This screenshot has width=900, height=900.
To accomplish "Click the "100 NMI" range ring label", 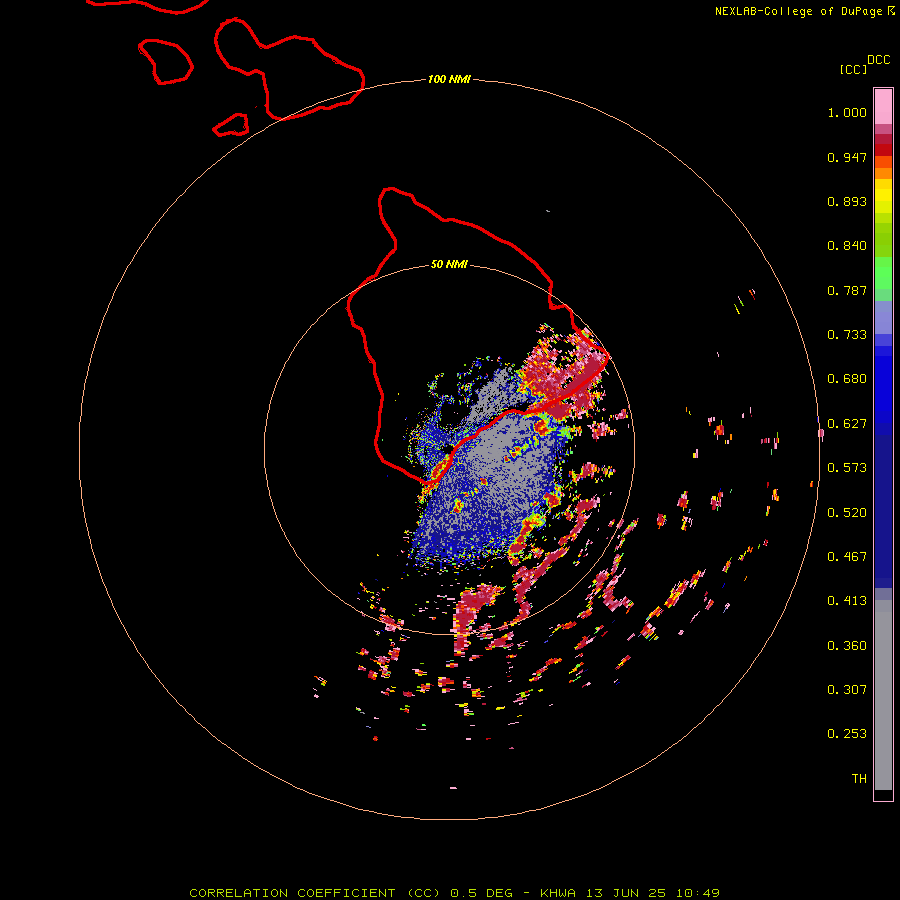I will pos(449,79).
